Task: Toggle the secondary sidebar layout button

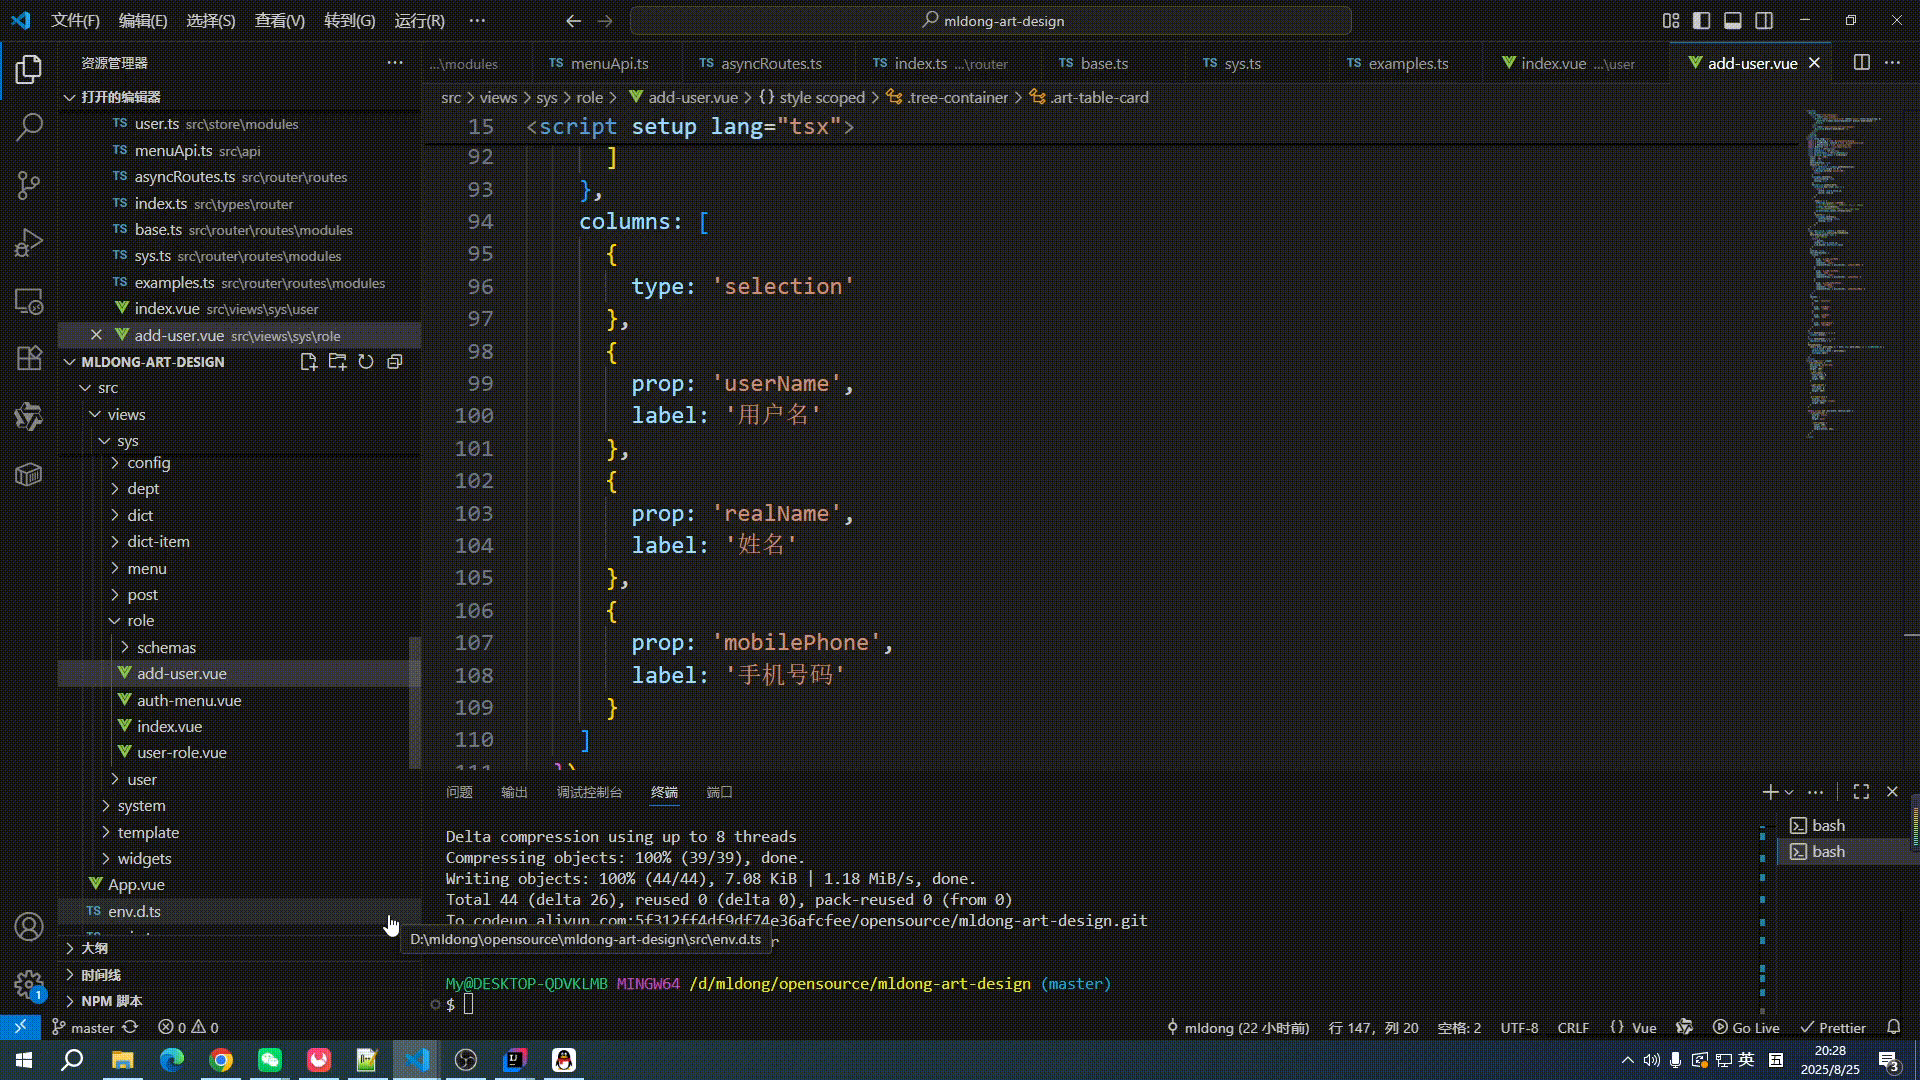Action: pyautogui.click(x=1765, y=20)
